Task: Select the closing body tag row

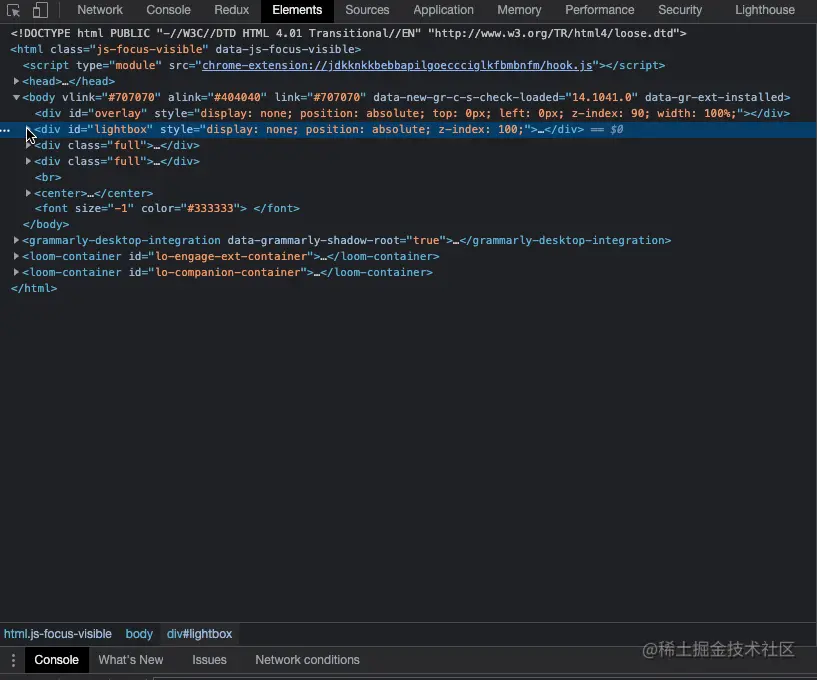Action: [x=46, y=225]
